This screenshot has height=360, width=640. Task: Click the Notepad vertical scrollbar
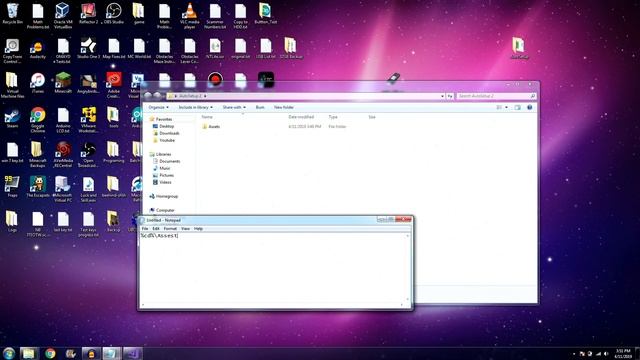click(407, 268)
